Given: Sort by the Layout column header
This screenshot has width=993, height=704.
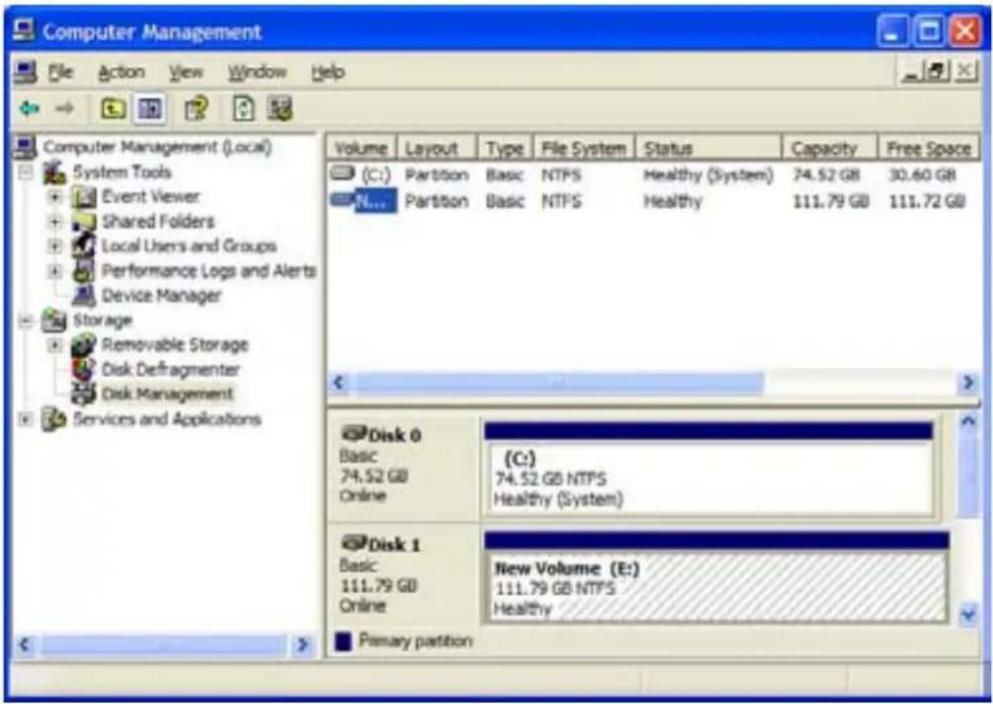Looking at the screenshot, I should (436, 148).
